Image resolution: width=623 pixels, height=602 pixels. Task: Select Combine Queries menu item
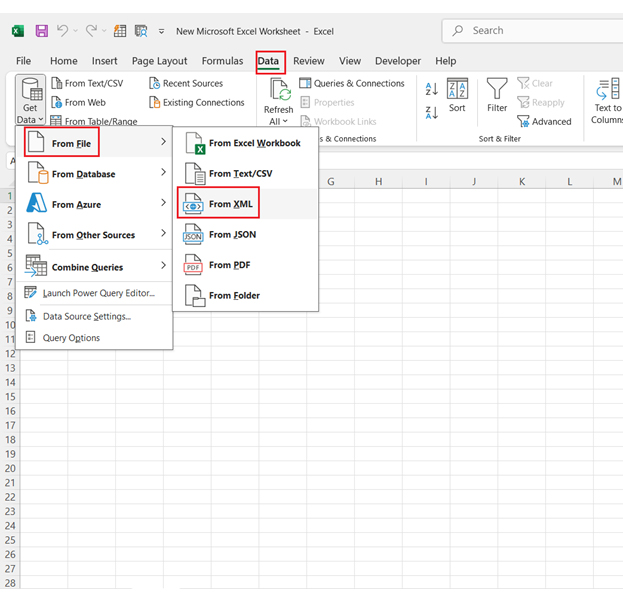(x=95, y=266)
